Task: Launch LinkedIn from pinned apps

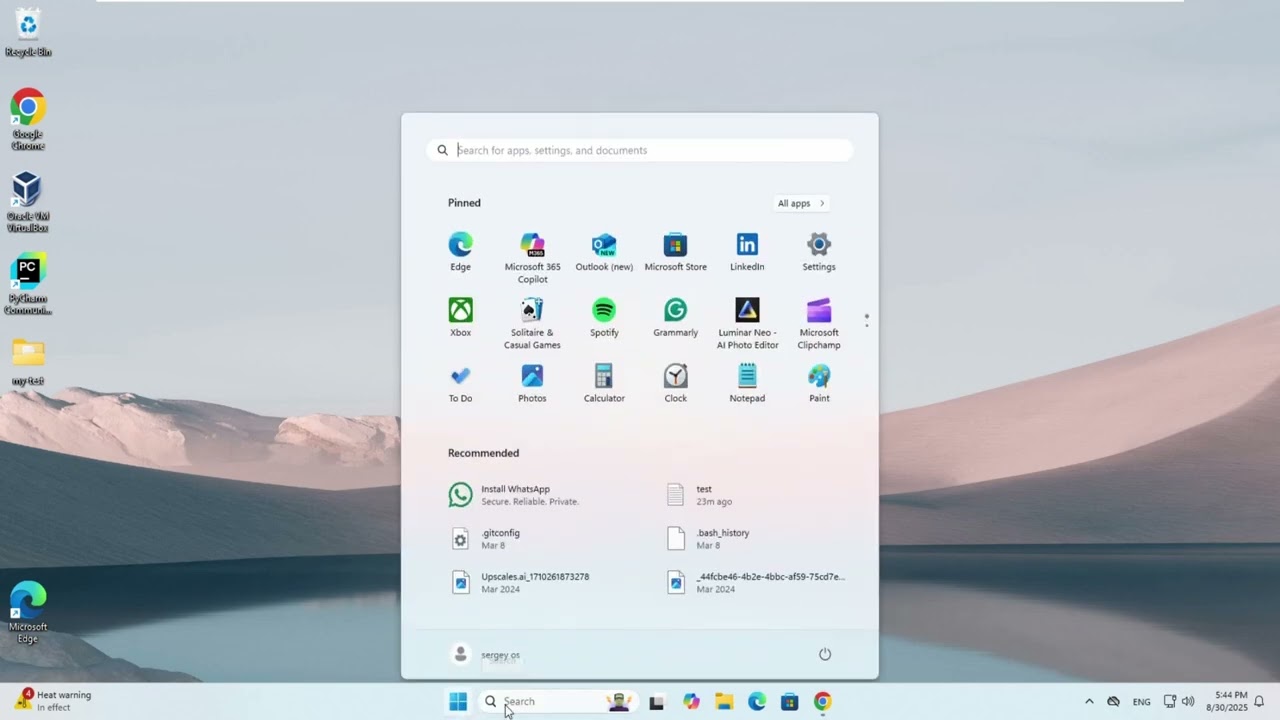Action: [x=747, y=252]
